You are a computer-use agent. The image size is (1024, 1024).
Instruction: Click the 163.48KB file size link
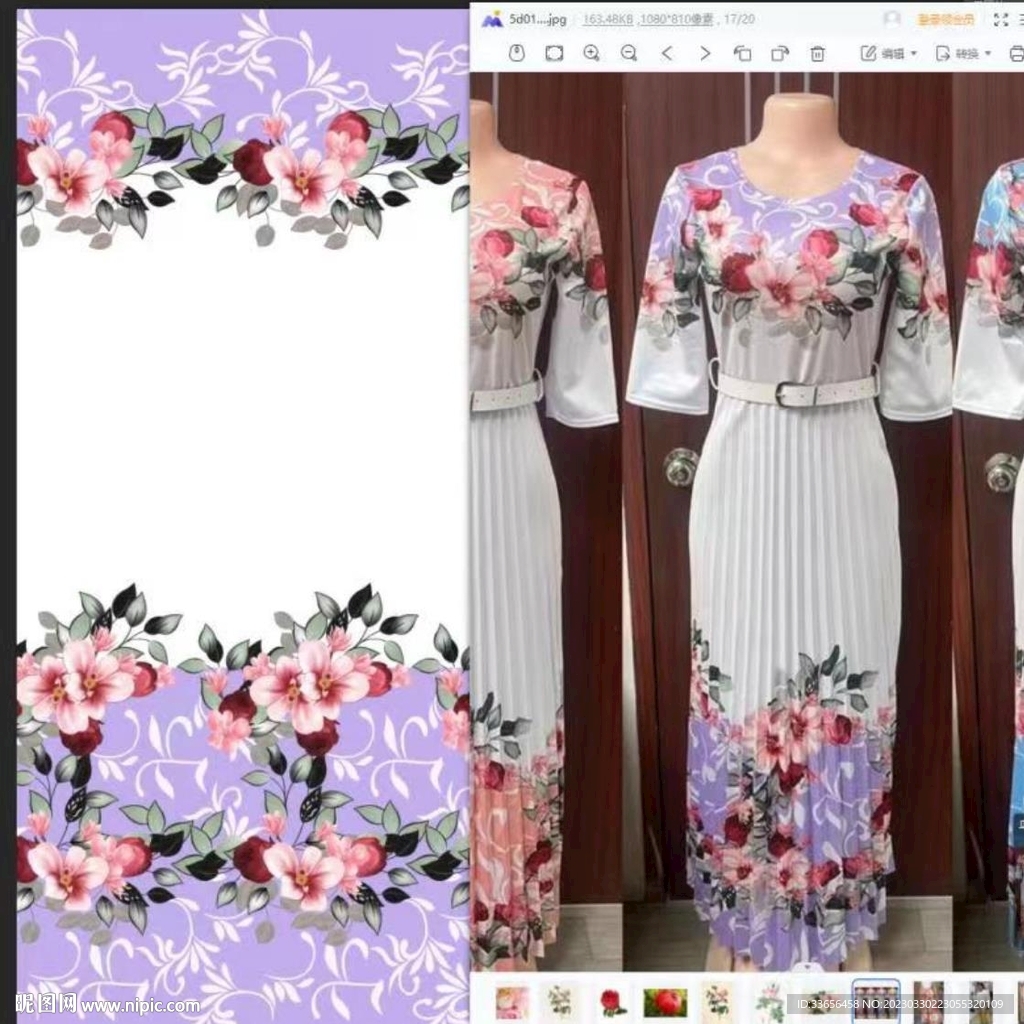607,20
